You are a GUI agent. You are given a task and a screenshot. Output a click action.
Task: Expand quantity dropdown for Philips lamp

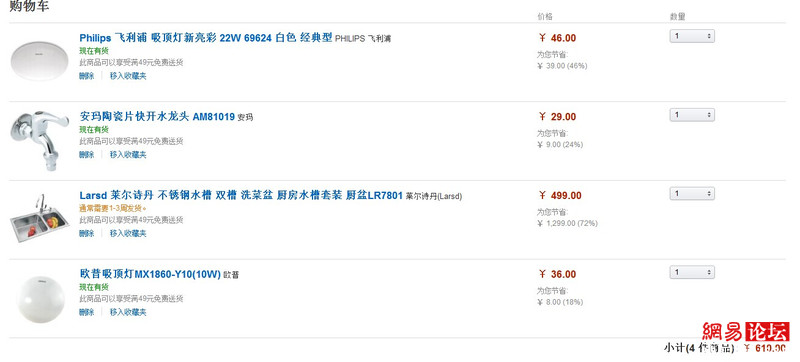pos(692,36)
